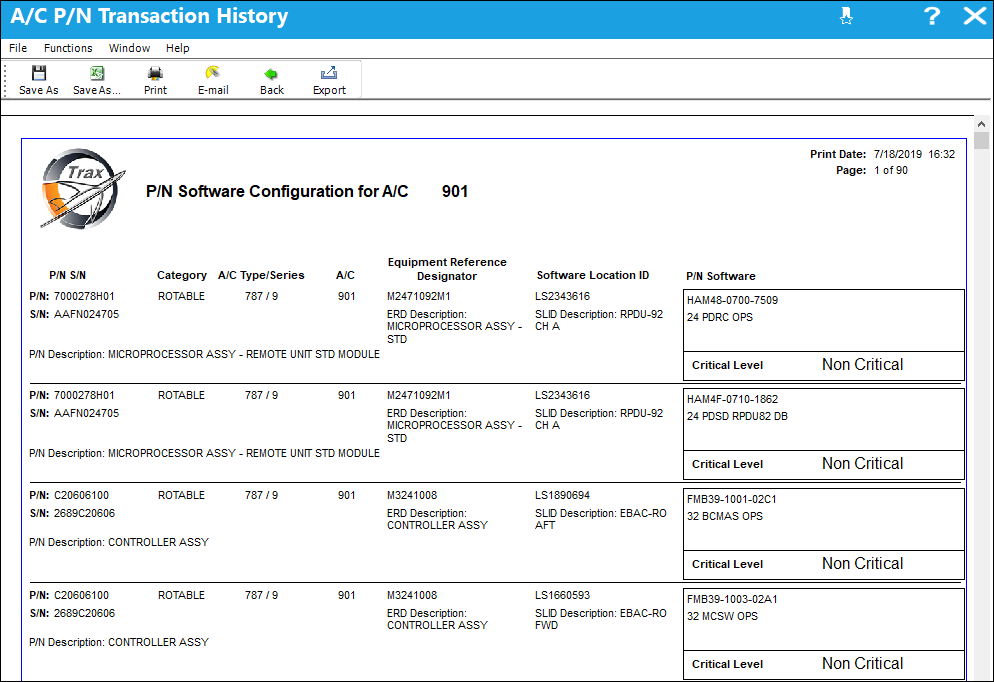Click '32 BCMAS OPS' description
Screen dimensions: 994x682
pos(725,517)
